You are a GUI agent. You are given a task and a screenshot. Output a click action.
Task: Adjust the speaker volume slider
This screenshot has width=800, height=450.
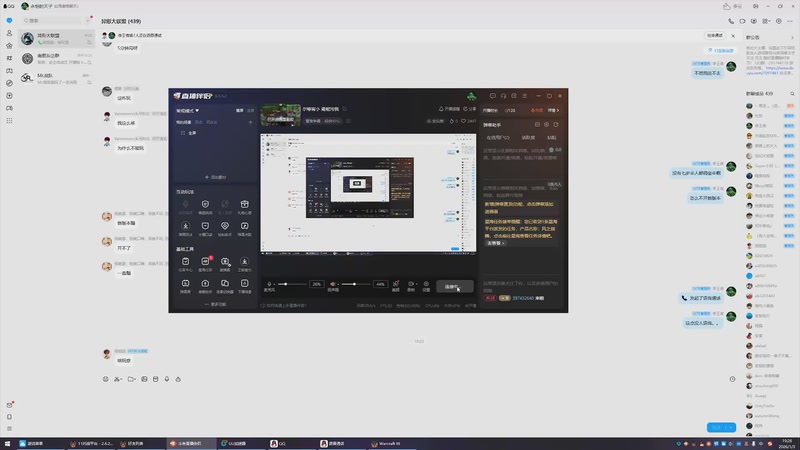[x=356, y=284]
